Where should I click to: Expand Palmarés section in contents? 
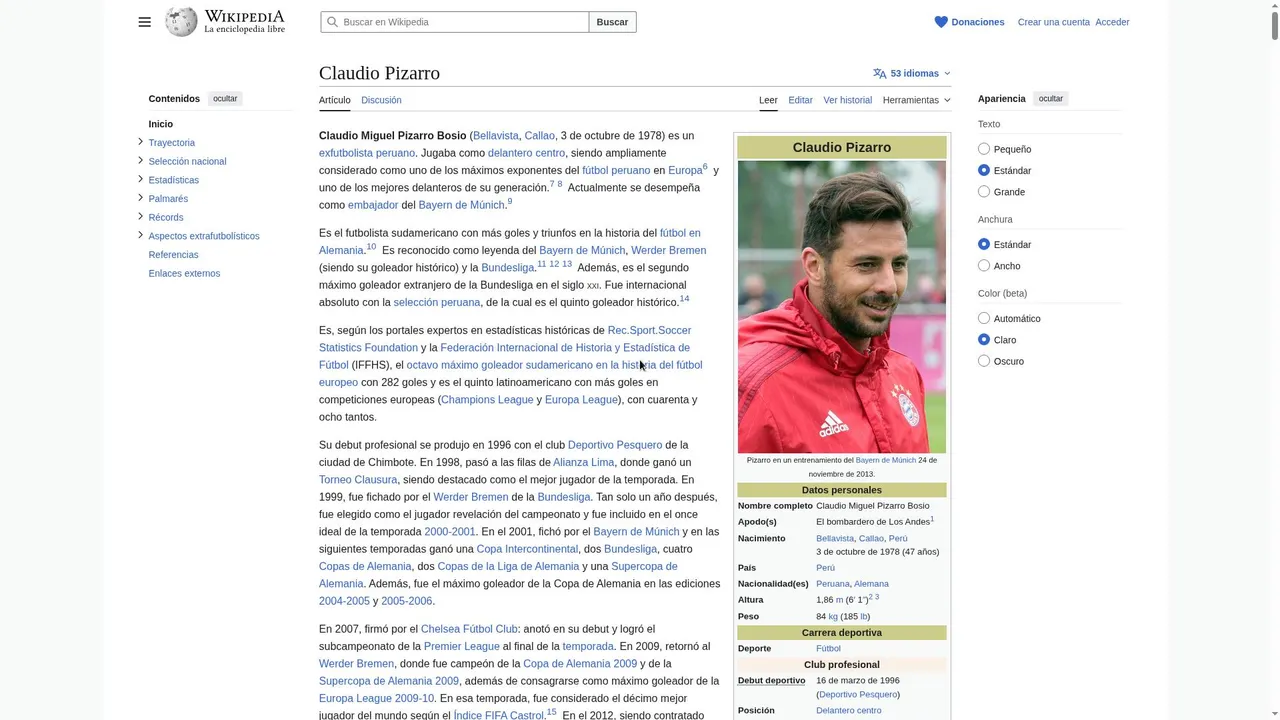(x=140, y=198)
